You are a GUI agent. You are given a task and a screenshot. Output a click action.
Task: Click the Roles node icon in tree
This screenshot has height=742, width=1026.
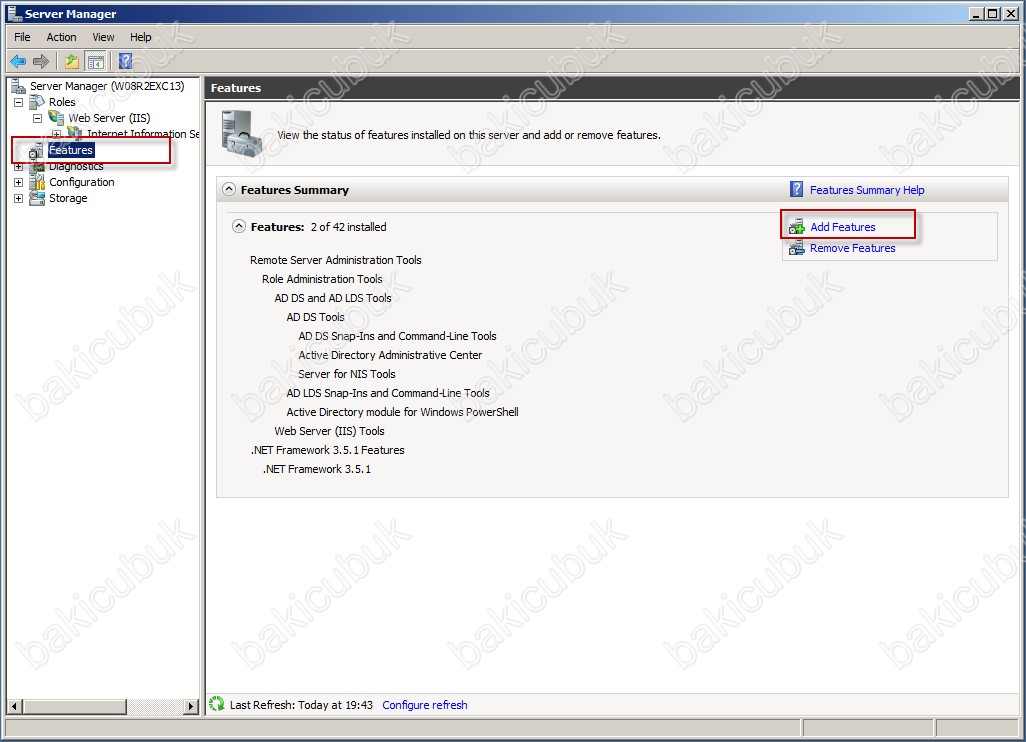37,102
